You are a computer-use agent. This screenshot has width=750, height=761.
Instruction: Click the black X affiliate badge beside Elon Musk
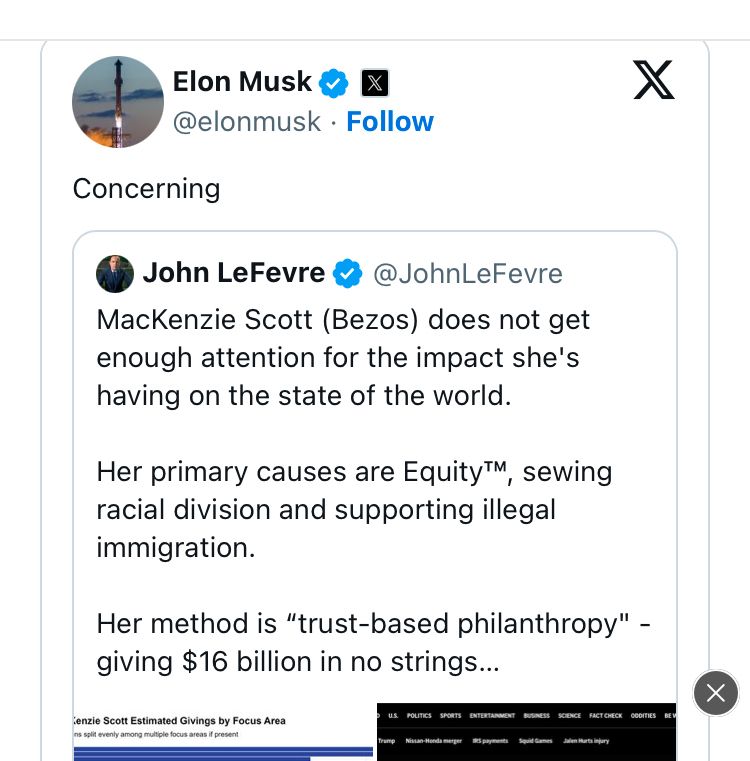(375, 83)
